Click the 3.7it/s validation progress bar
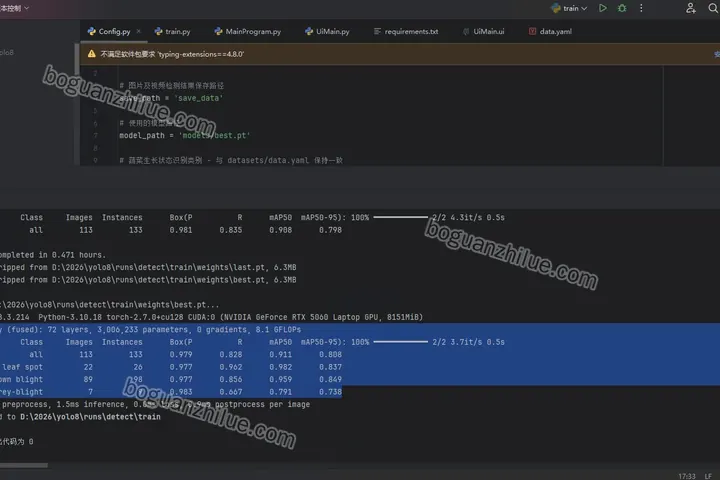The height and width of the screenshot is (480, 720). [x=400, y=342]
